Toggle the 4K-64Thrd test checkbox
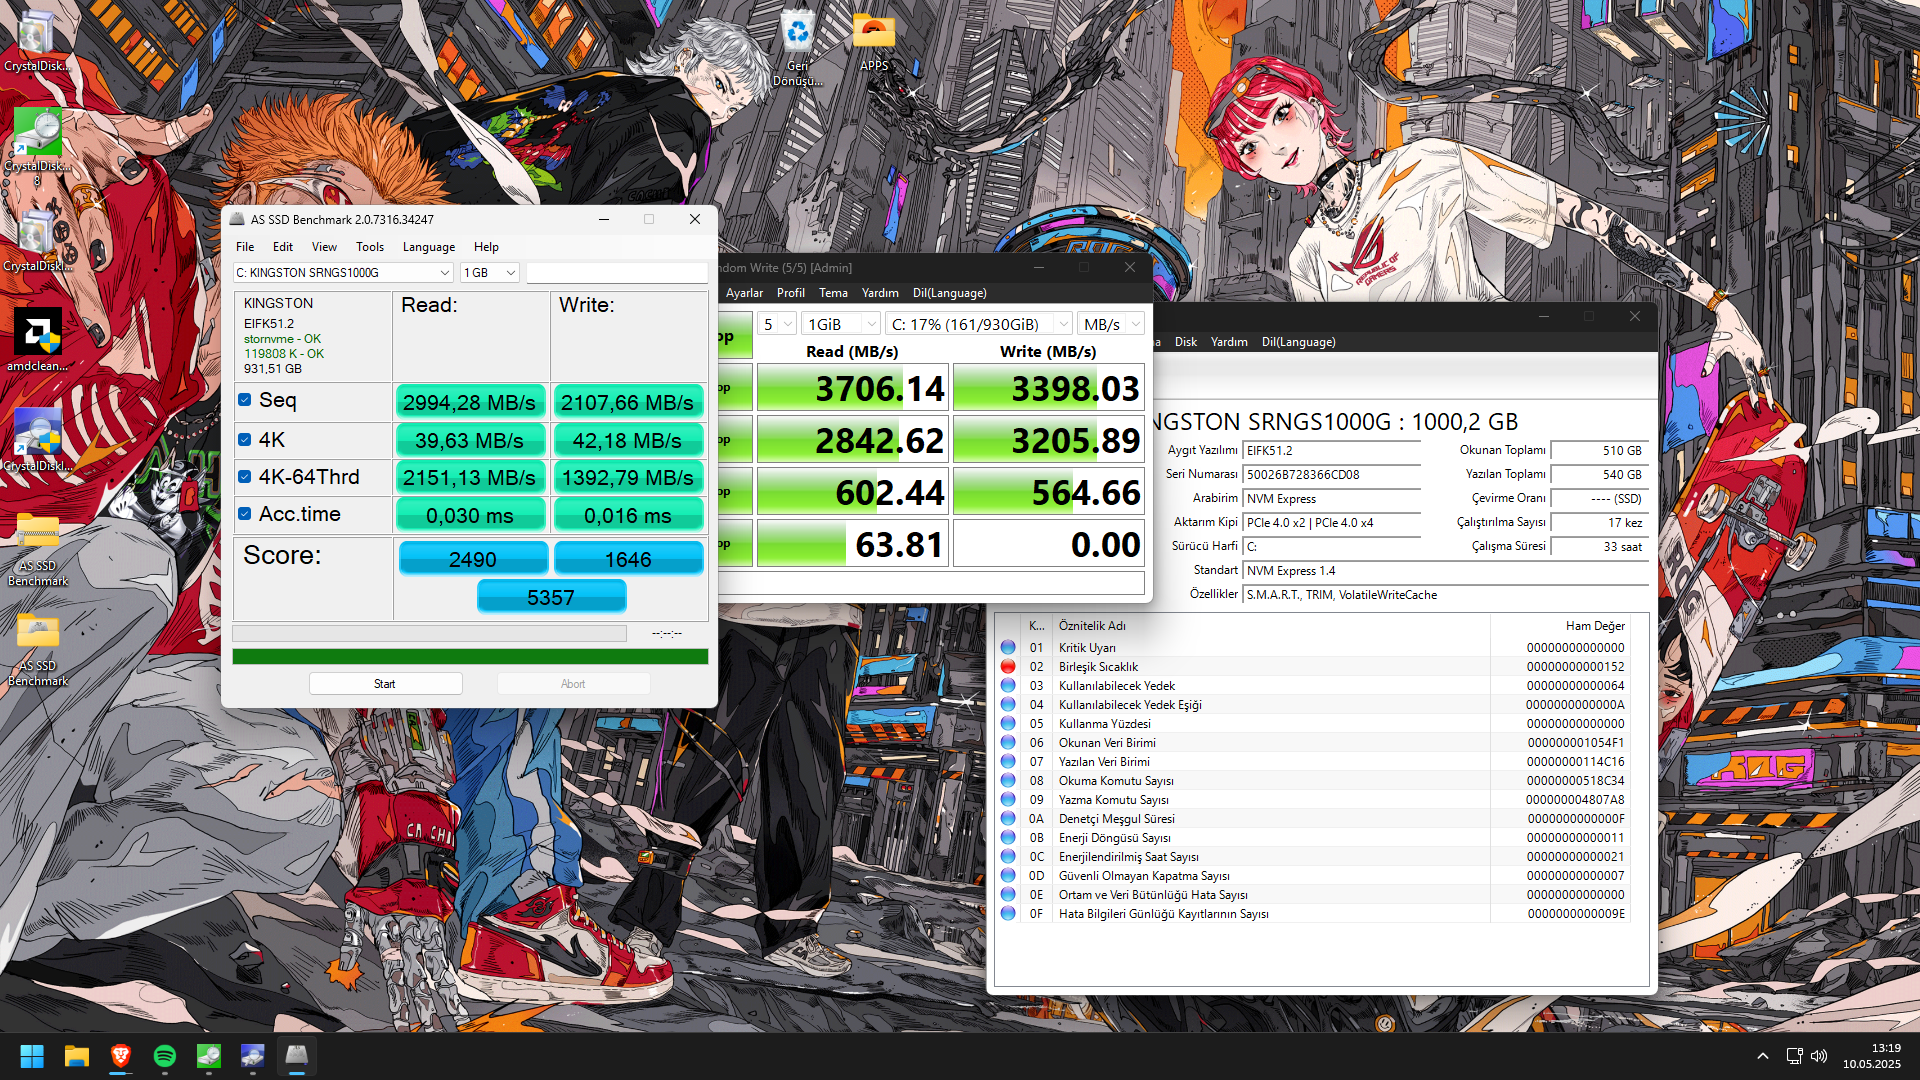The width and height of the screenshot is (1920, 1080). [x=244, y=477]
